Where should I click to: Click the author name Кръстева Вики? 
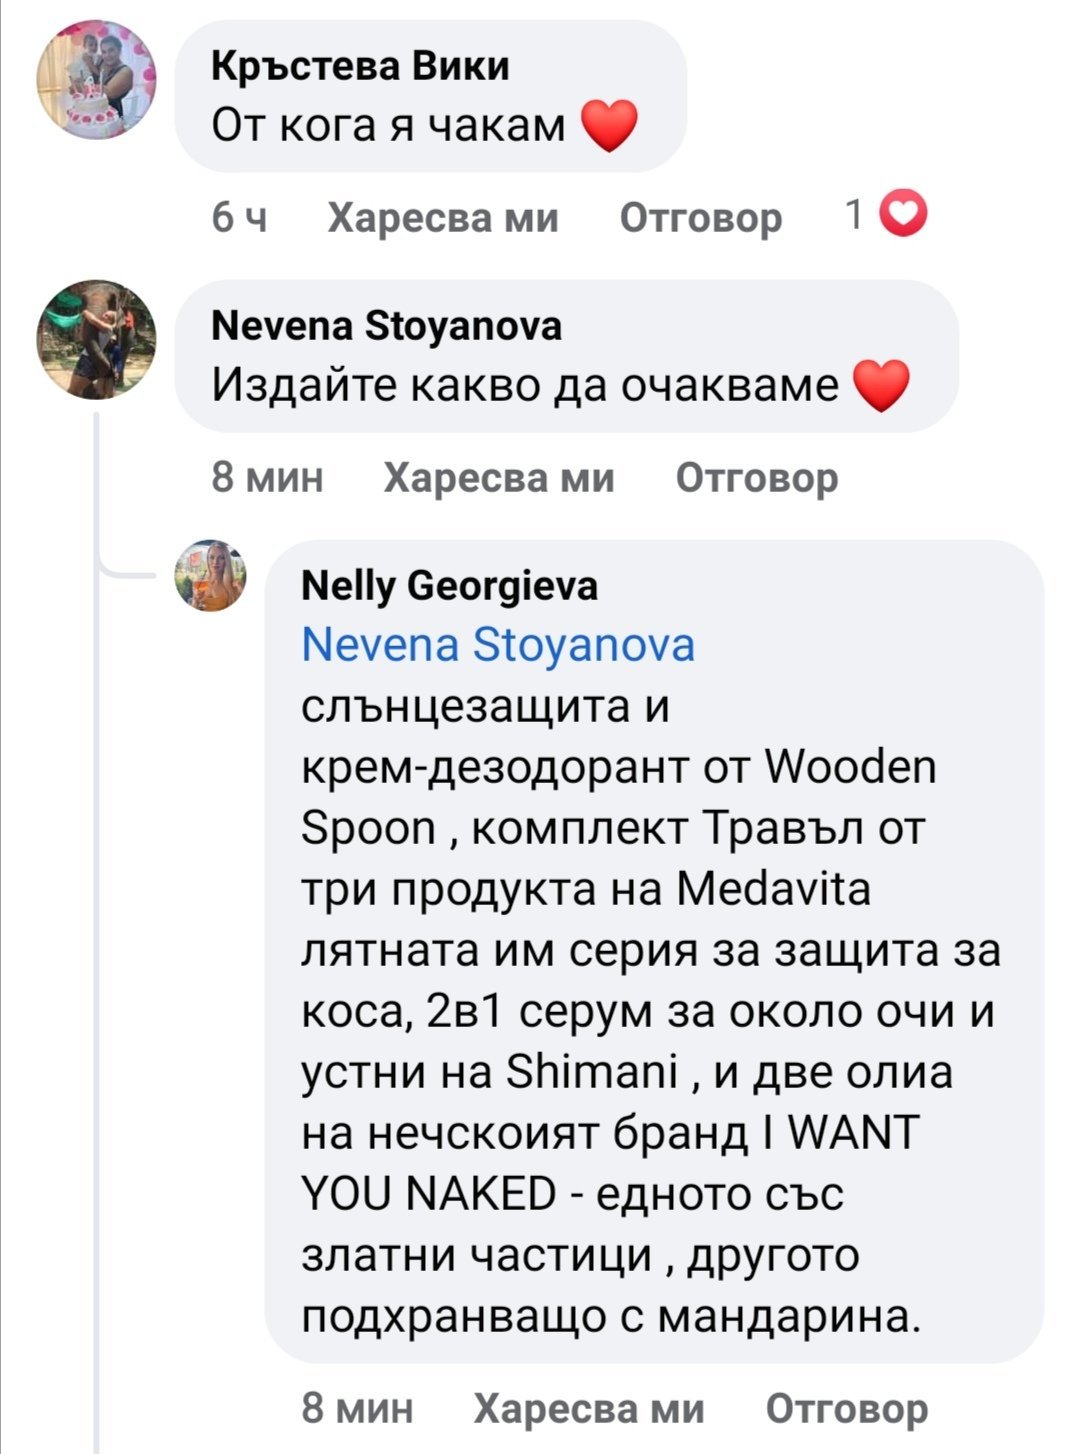pos(360,66)
